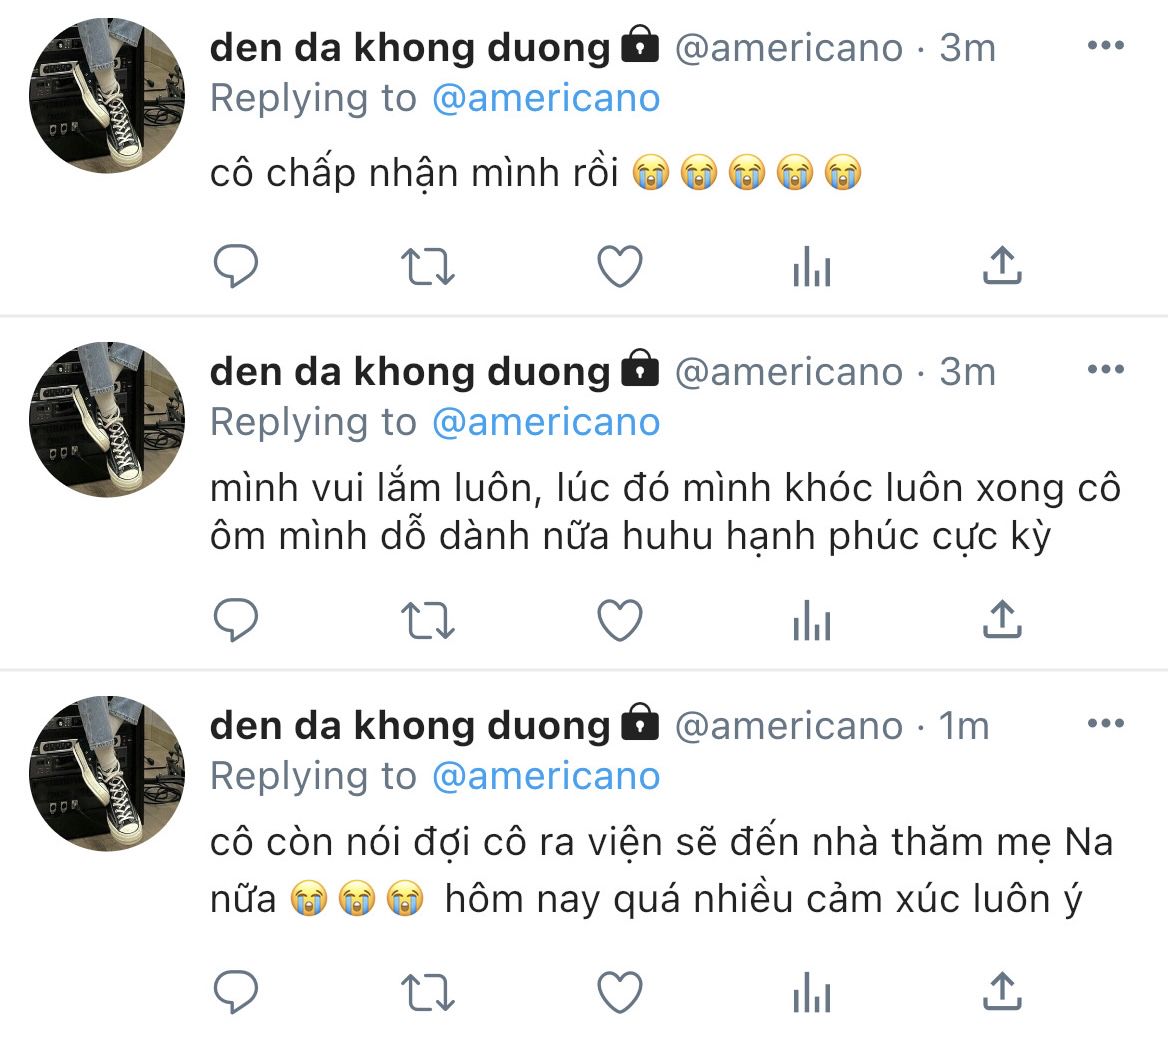Screen dimensions: 1168x1039
Task: Reply to the "cô còn nói đợi" tweet
Action: pos(237,992)
